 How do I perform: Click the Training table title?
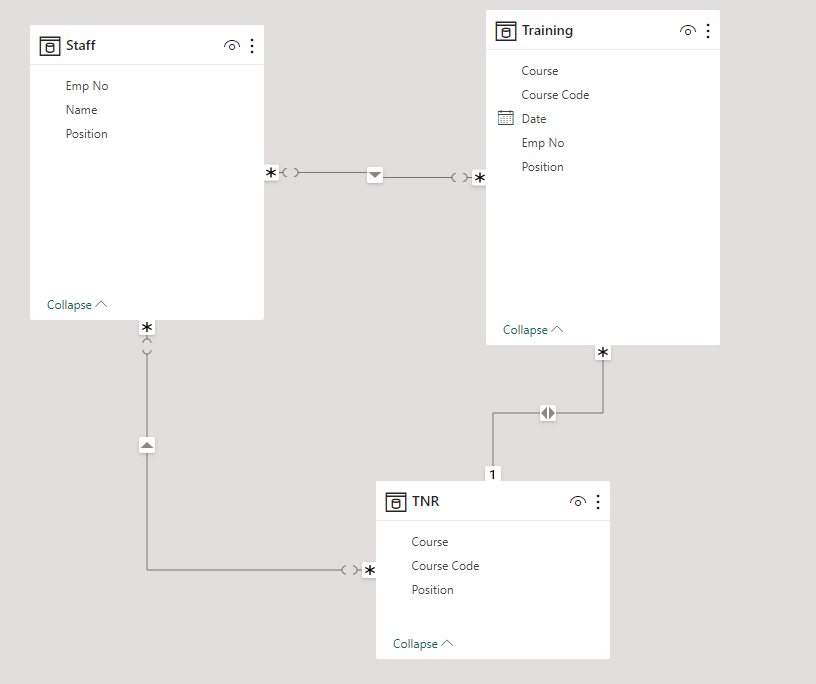point(547,31)
